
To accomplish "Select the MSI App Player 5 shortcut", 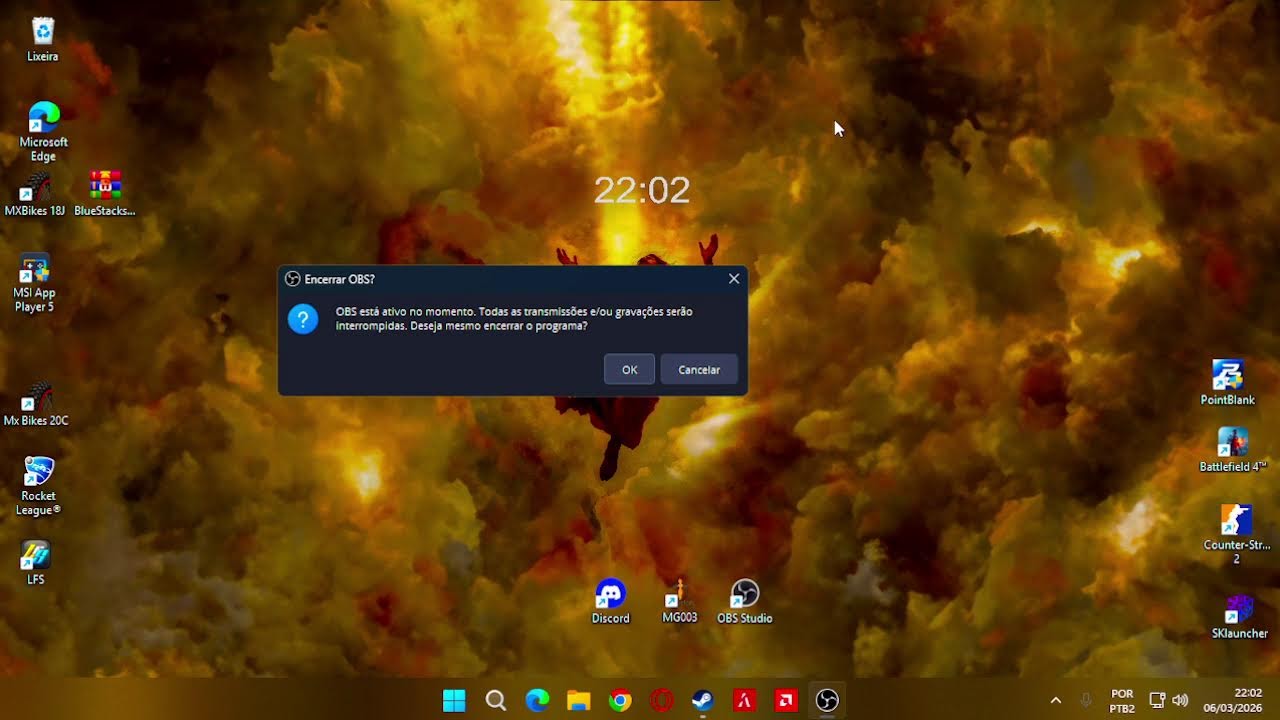I will tap(34, 284).
